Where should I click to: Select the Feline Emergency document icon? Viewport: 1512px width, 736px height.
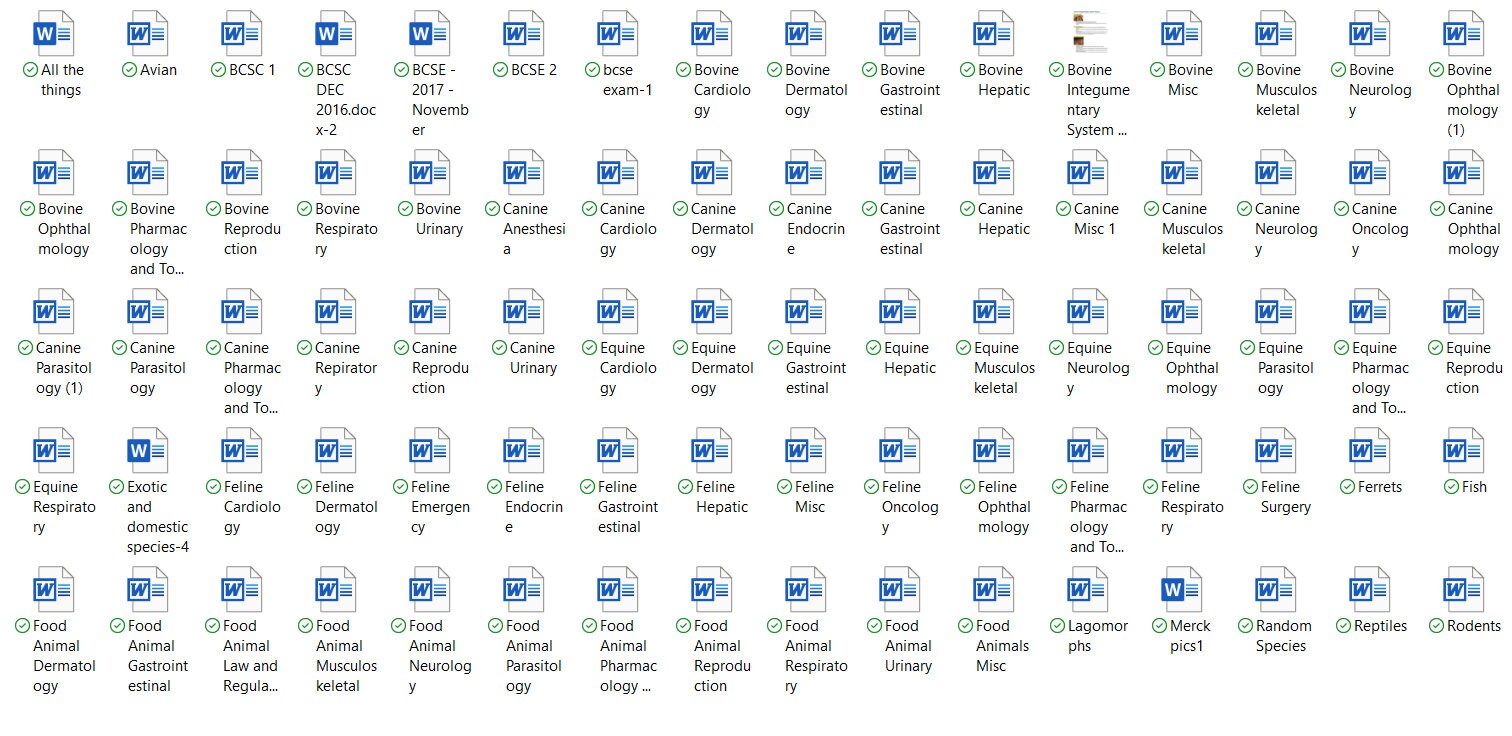click(430, 450)
